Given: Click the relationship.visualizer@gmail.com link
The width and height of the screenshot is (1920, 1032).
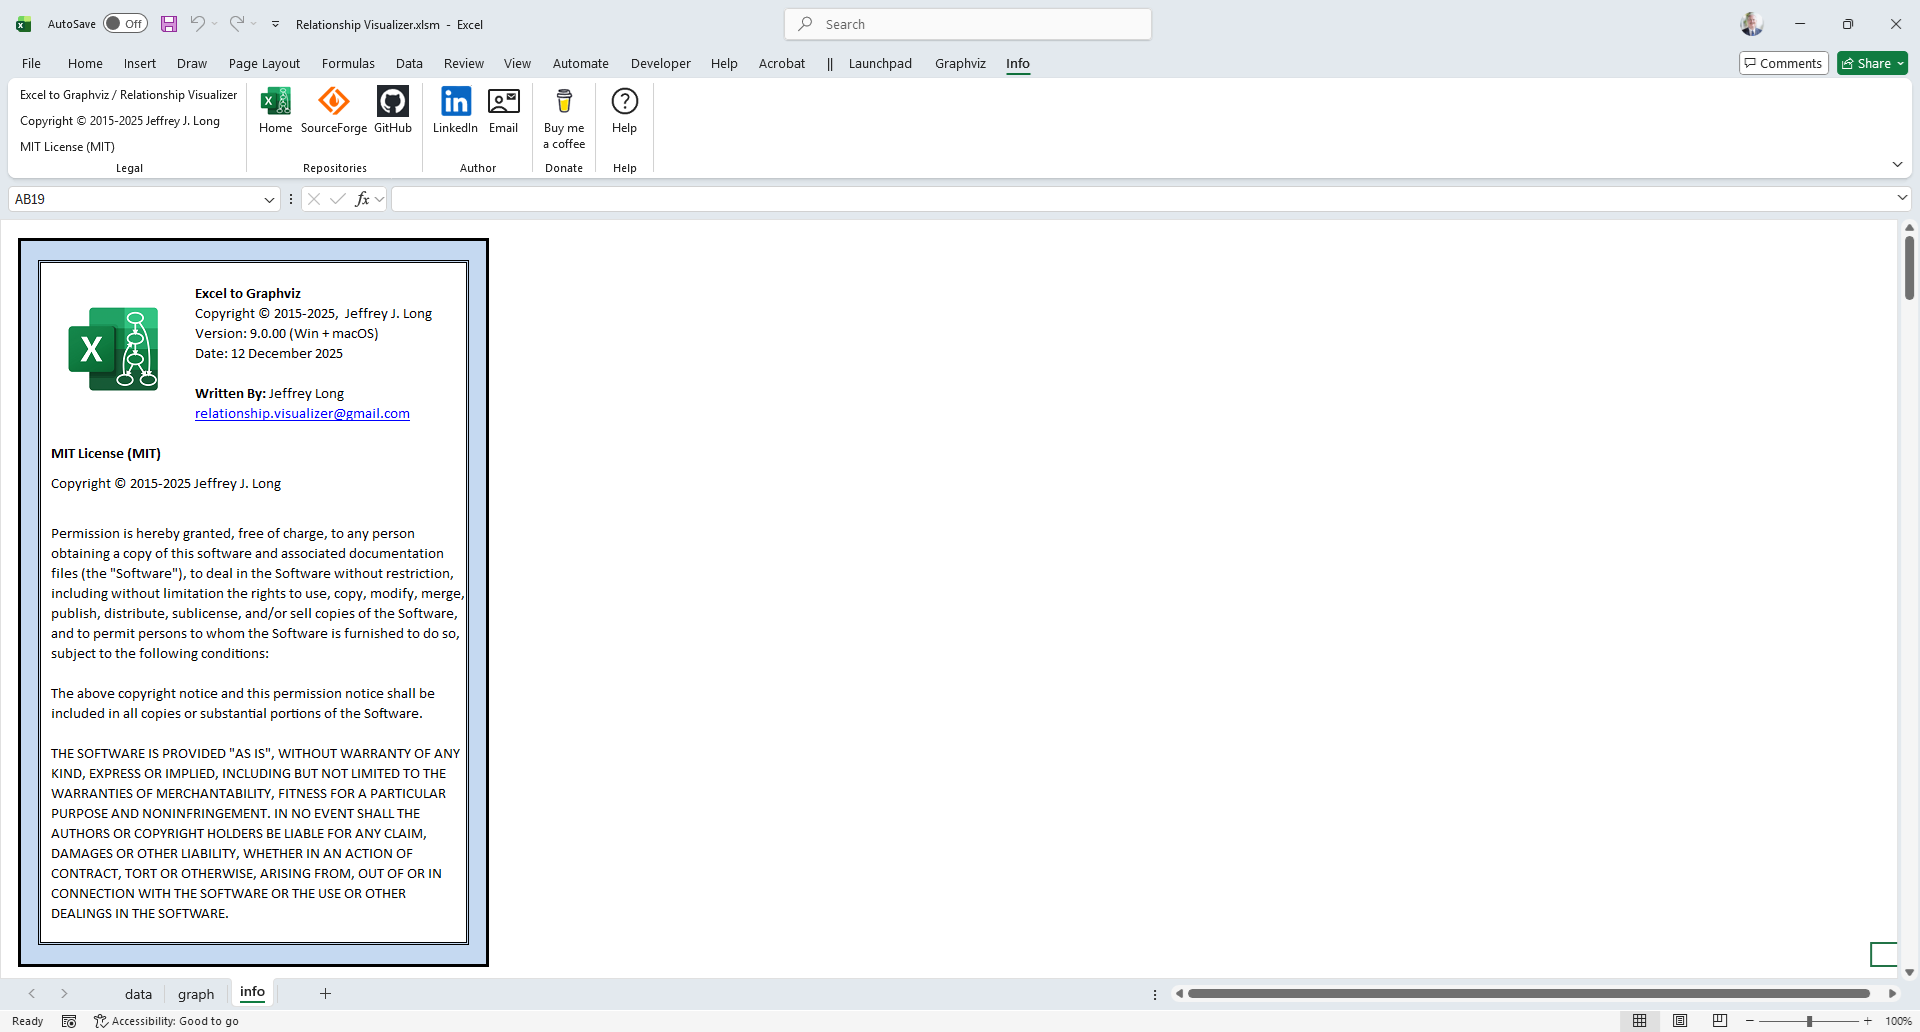Looking at the screenshot, I should pos(302,414).
